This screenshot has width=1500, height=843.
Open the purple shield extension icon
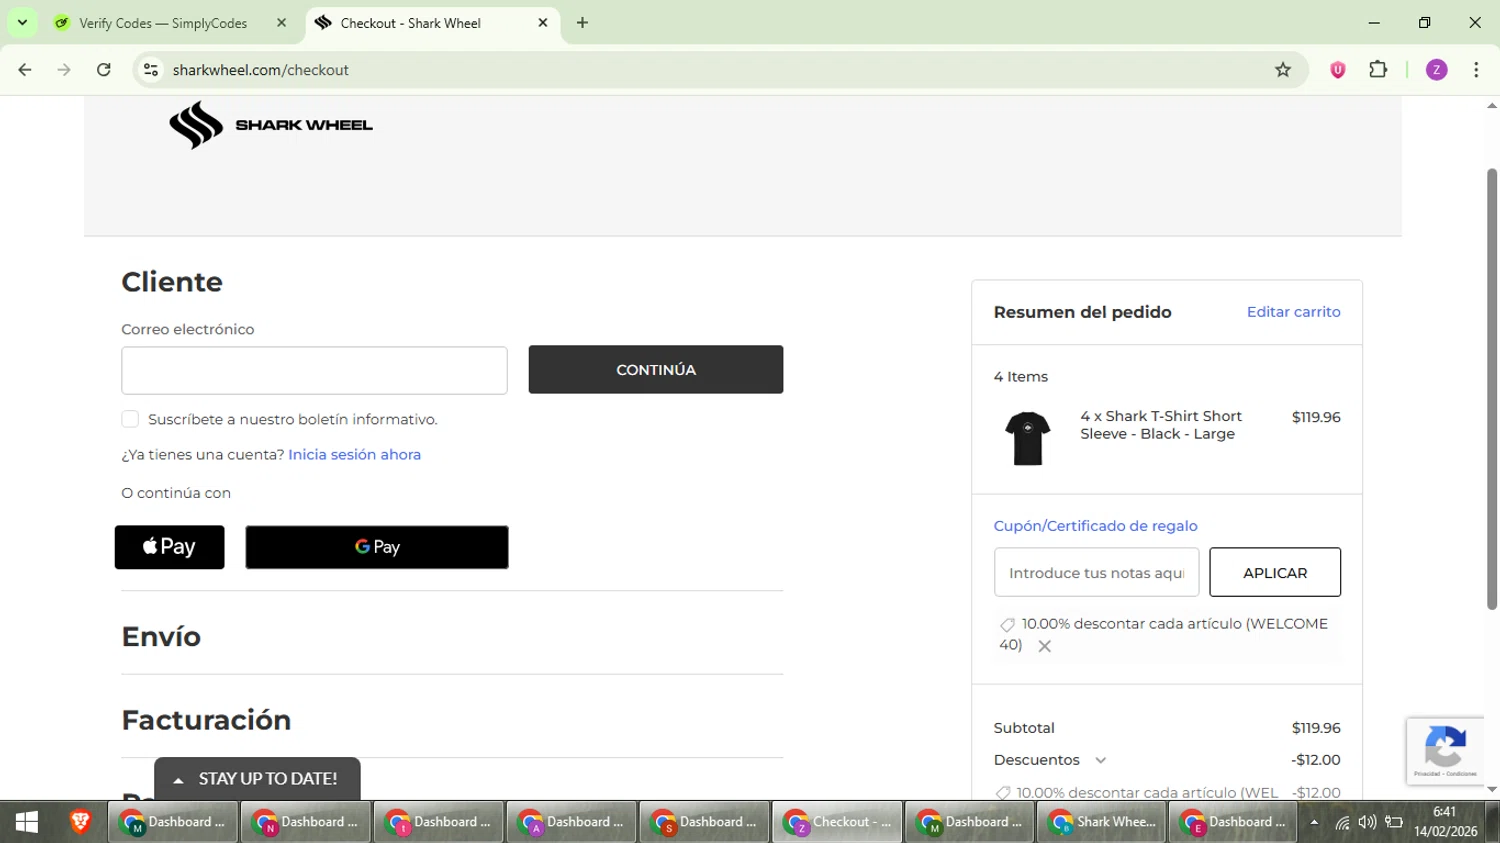pos(1338,70)
